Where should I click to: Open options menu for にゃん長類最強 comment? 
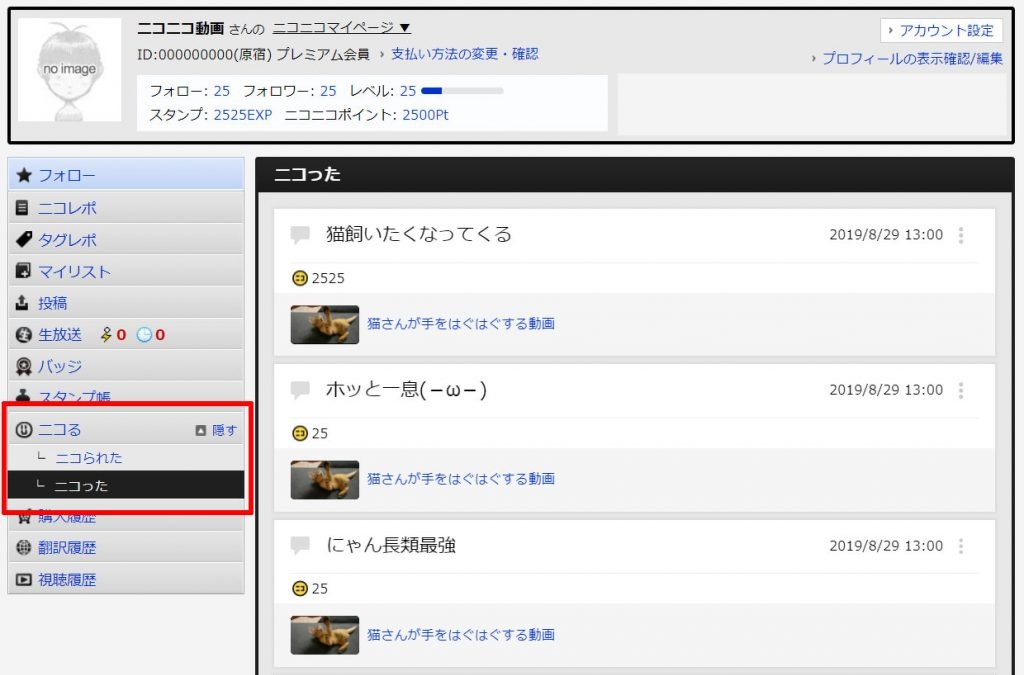(x=961, y=546)
